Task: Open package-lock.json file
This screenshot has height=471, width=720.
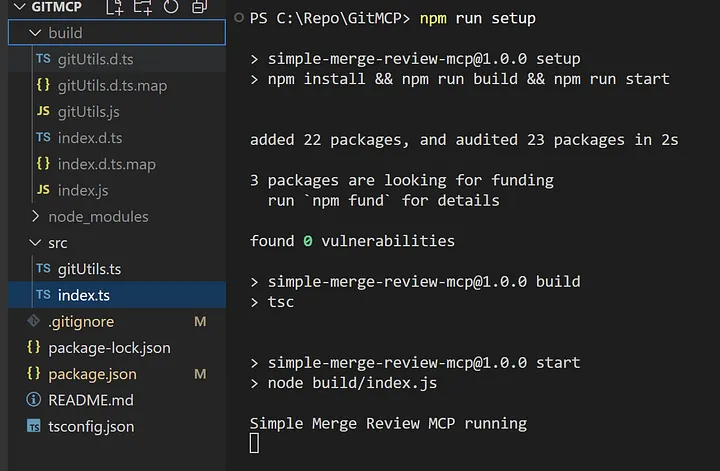Action: 109,348
